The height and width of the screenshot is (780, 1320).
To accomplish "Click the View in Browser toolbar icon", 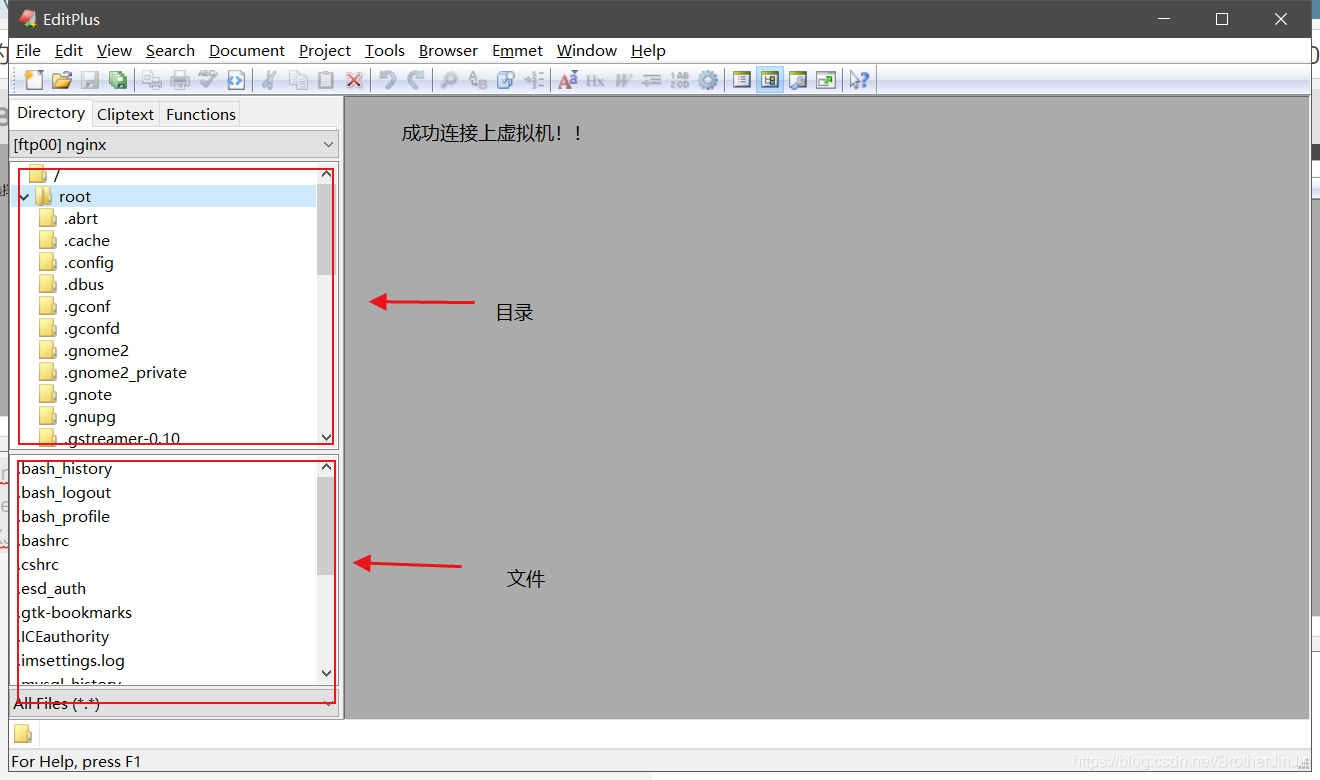I will (236, 80).
